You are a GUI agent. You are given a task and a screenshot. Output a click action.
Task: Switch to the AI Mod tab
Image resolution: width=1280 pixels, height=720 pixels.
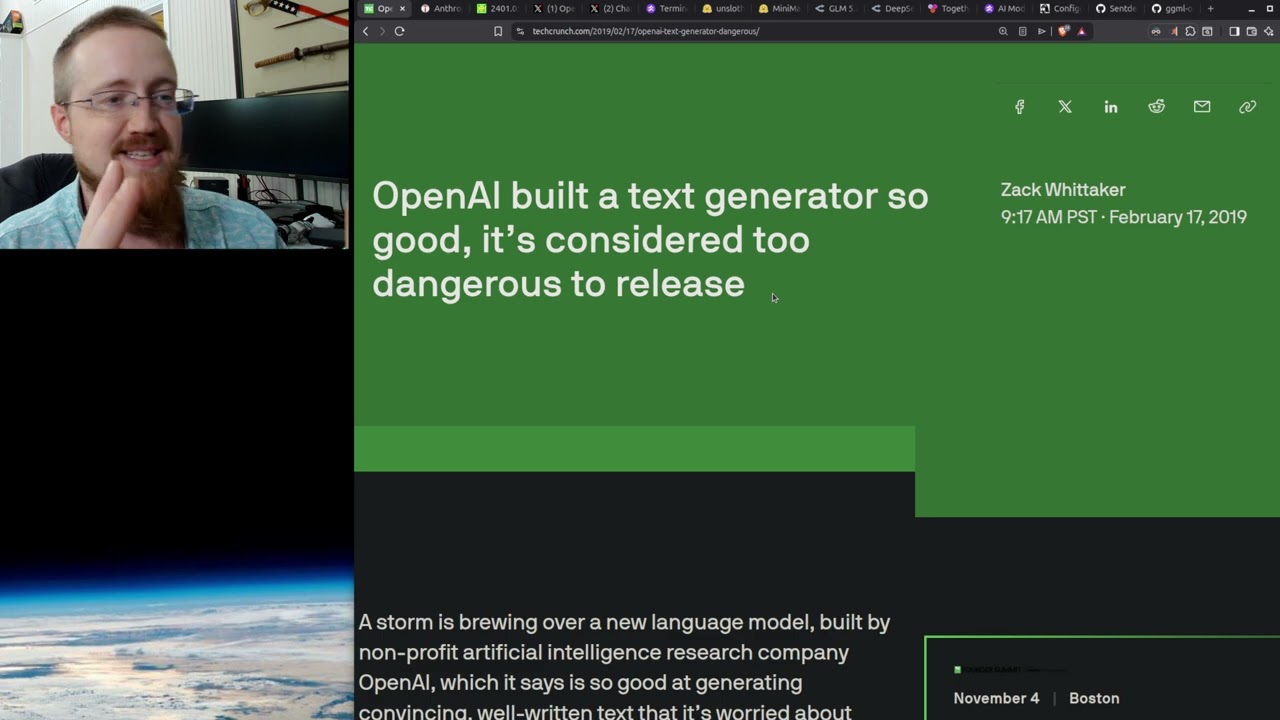[1005, 9]
